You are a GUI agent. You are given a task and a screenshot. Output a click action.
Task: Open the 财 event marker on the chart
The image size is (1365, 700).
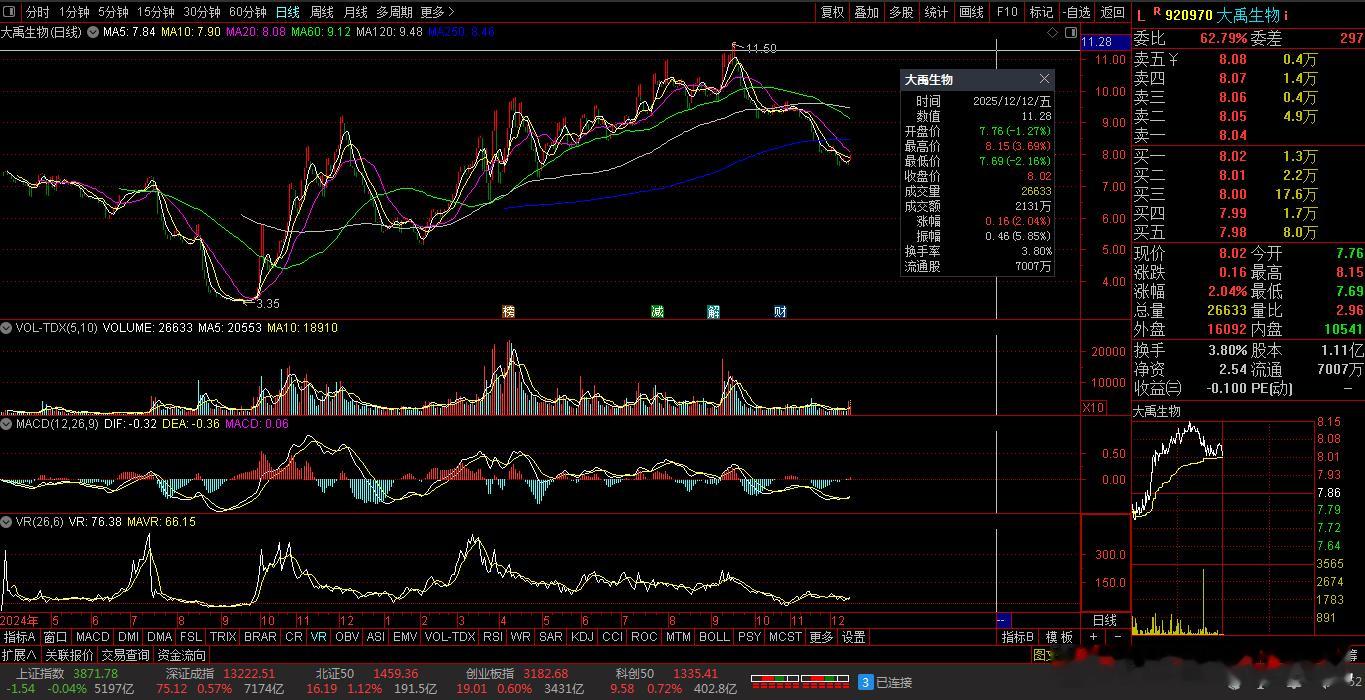tap(780, 311)
